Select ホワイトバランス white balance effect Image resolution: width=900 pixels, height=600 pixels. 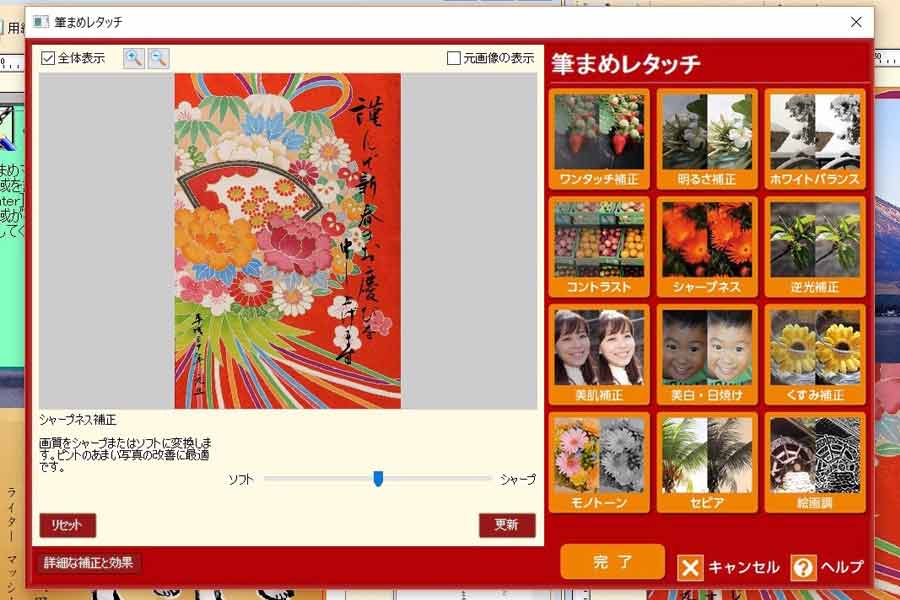pos(814,138)
